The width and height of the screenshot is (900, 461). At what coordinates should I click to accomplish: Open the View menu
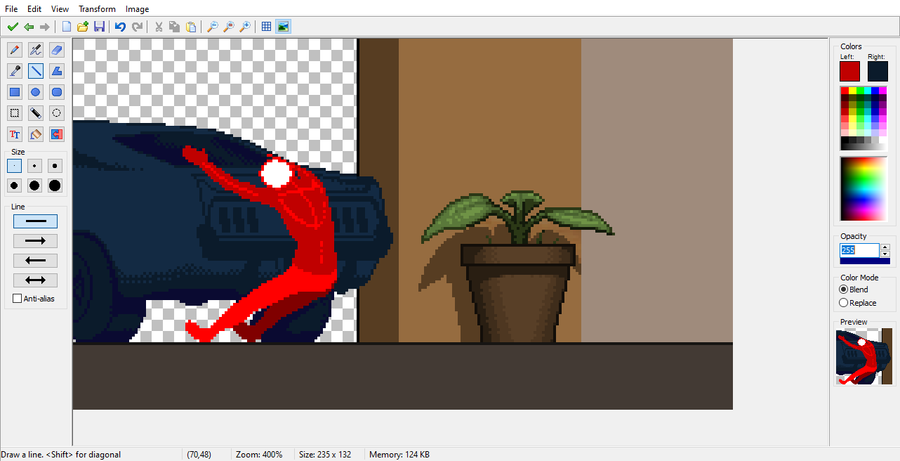(x=60, y=9)
